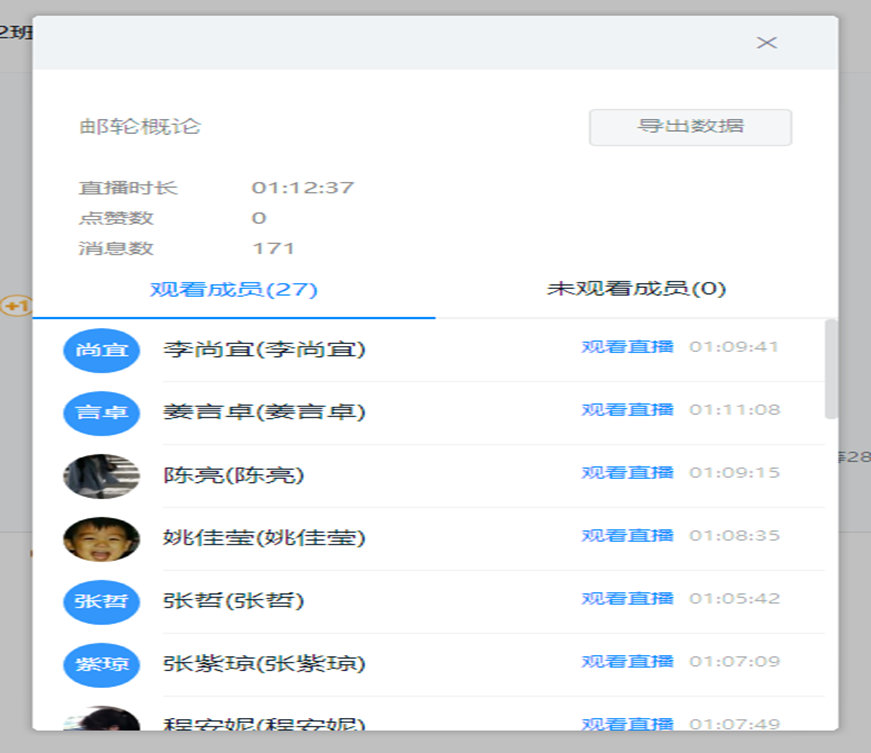Open 观看直播 link for 李尚宜
The height and width of the screenshot is (753, 871).
(x=627, y=347)
